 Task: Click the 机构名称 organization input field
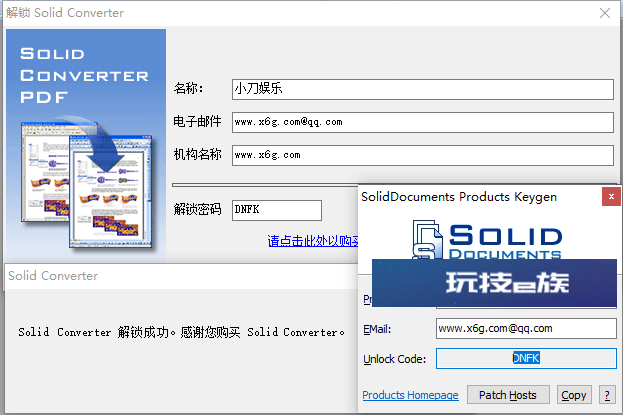tap(423, 155)
